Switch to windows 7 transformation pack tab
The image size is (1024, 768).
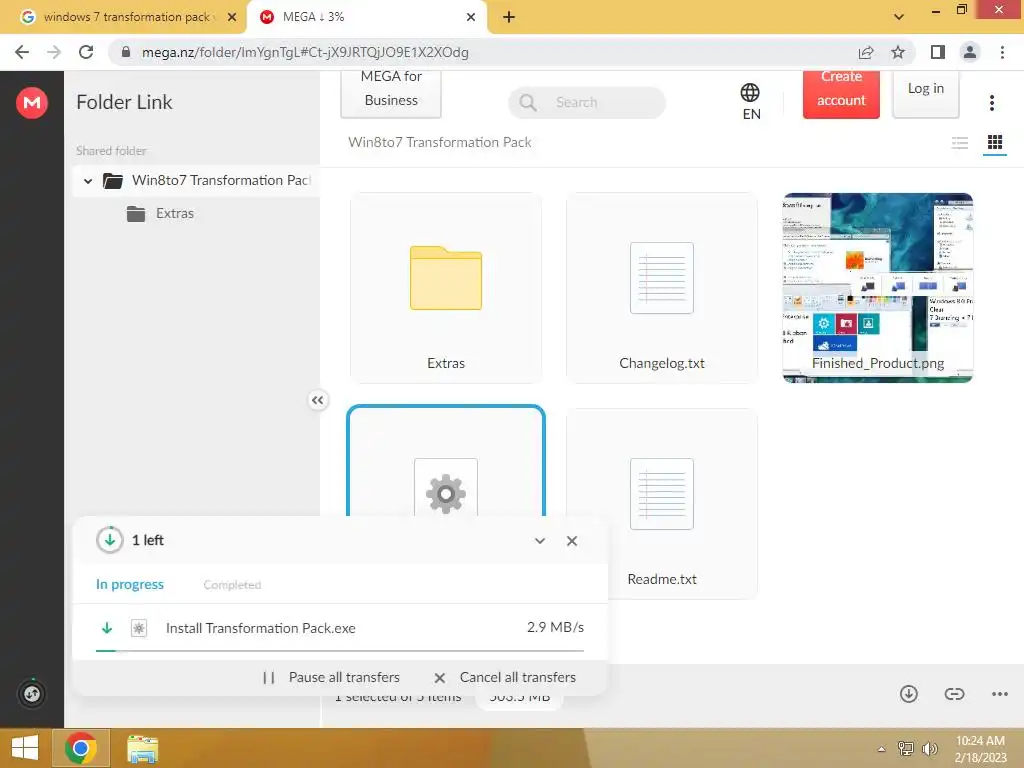click(124, 17)
